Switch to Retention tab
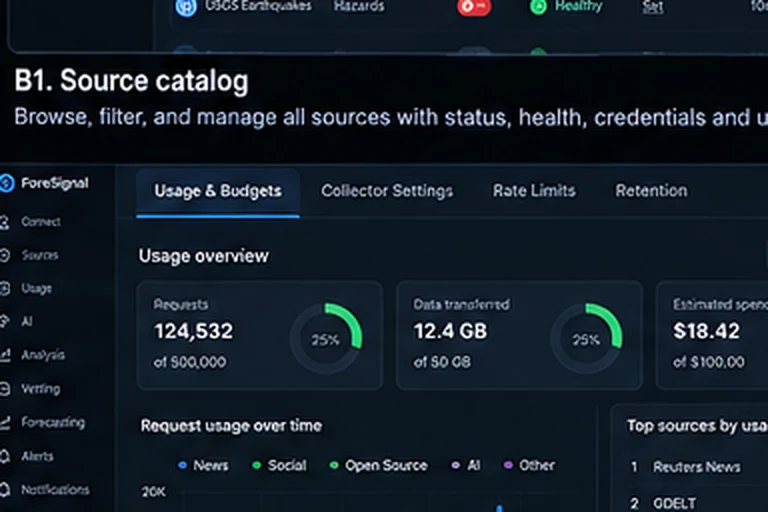The image size is (768, 512). [651, 191]
